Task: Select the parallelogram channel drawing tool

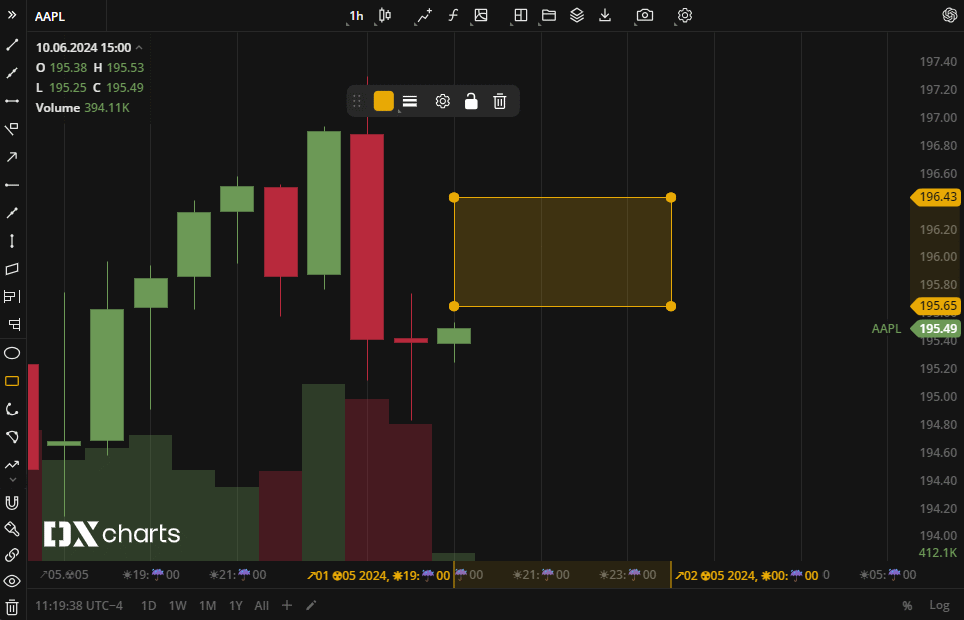Action: tap(12, 269)
